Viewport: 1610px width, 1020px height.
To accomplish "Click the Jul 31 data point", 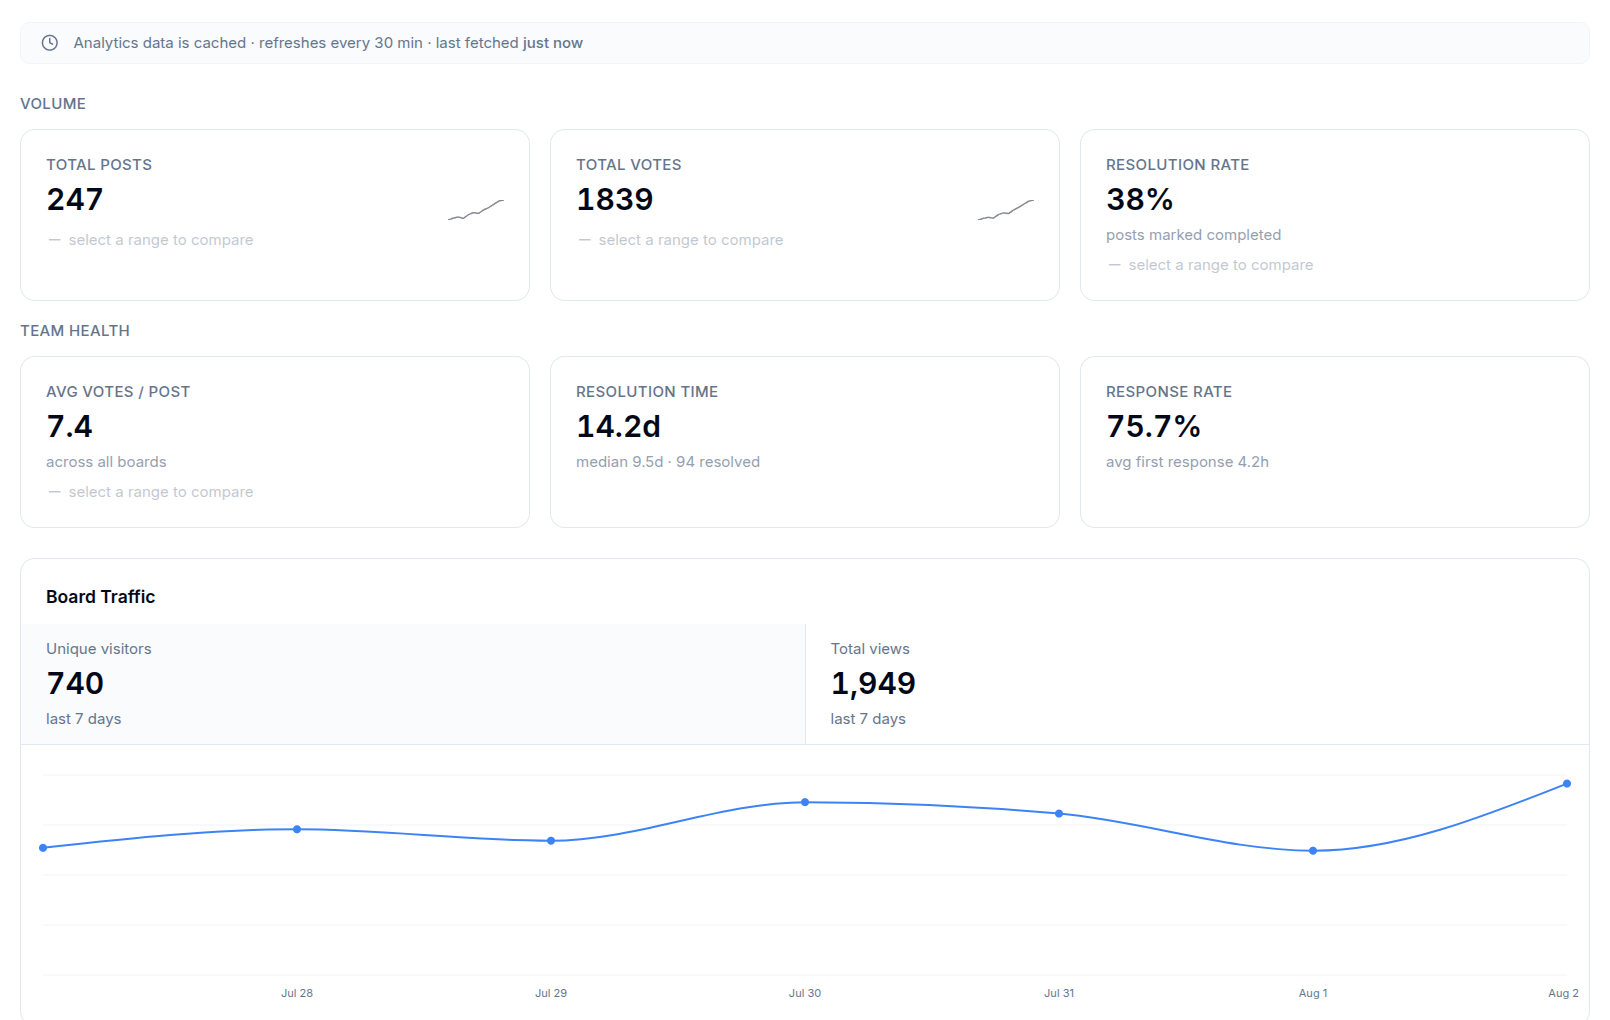I will coord(1059,814).
